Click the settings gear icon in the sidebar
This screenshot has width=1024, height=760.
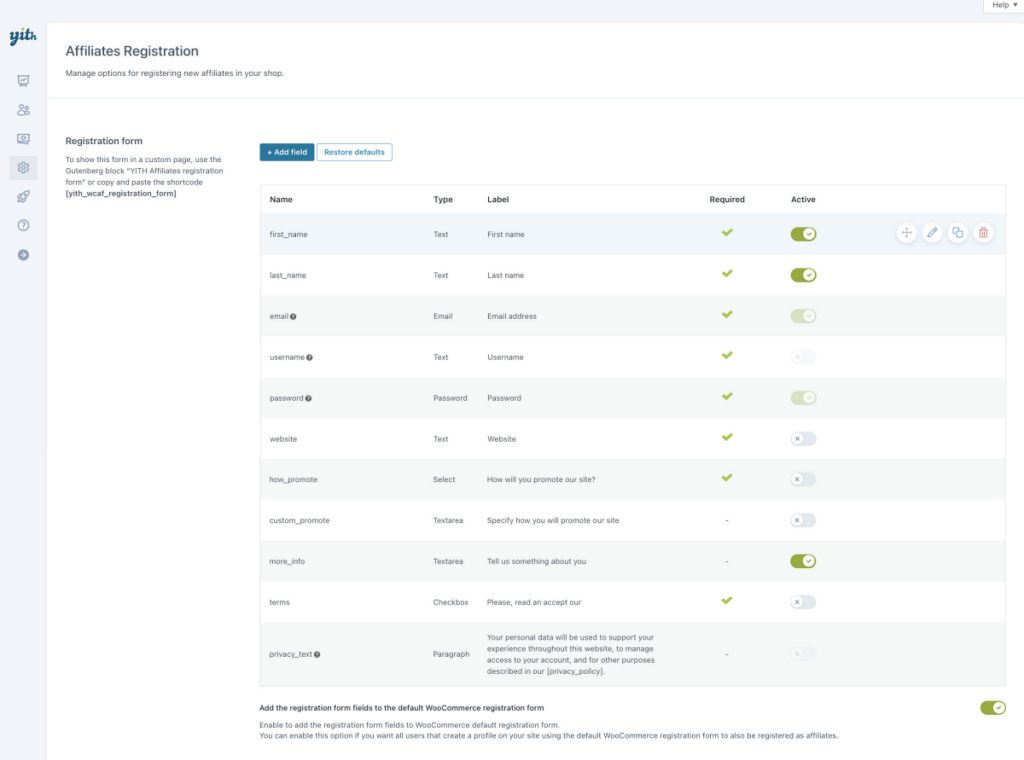tap(23, 168)
